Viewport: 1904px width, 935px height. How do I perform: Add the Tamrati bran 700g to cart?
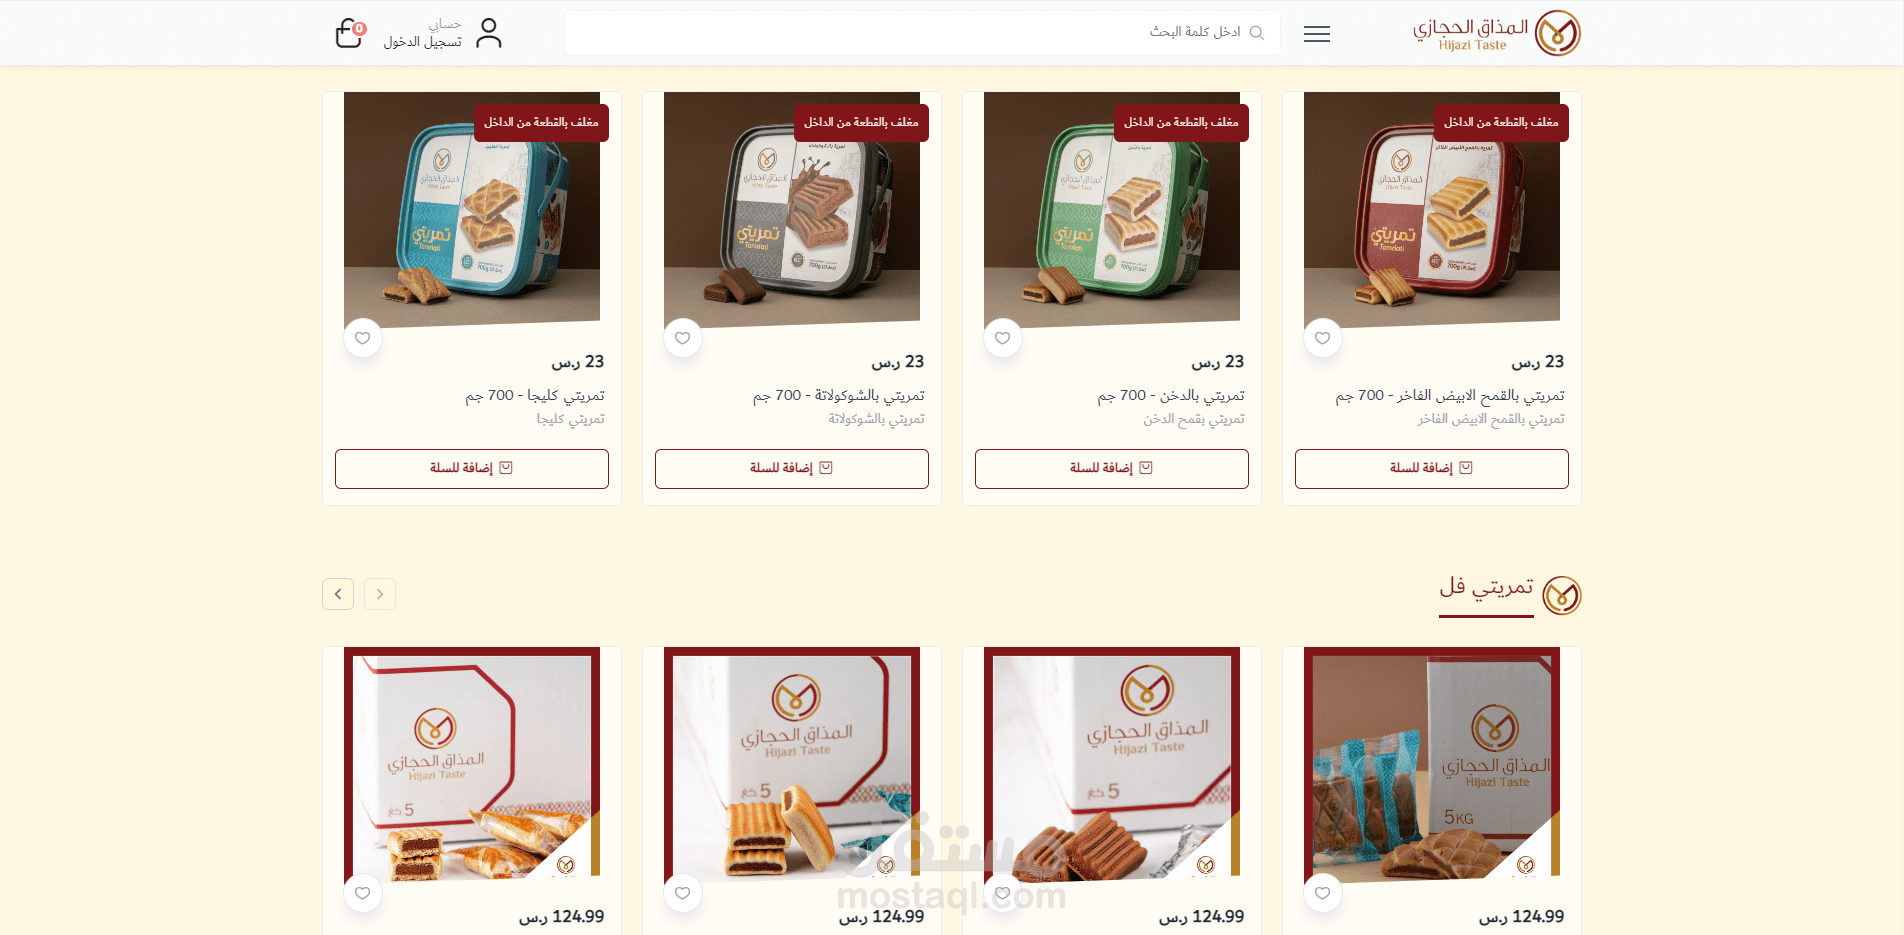1112,468
